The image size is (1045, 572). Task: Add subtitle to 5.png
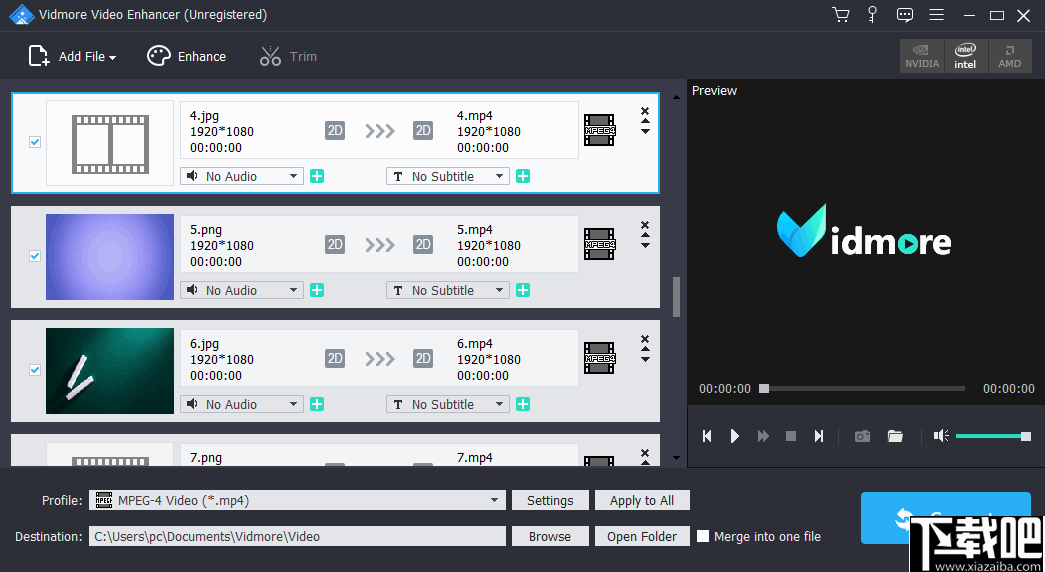coord(523,290)
